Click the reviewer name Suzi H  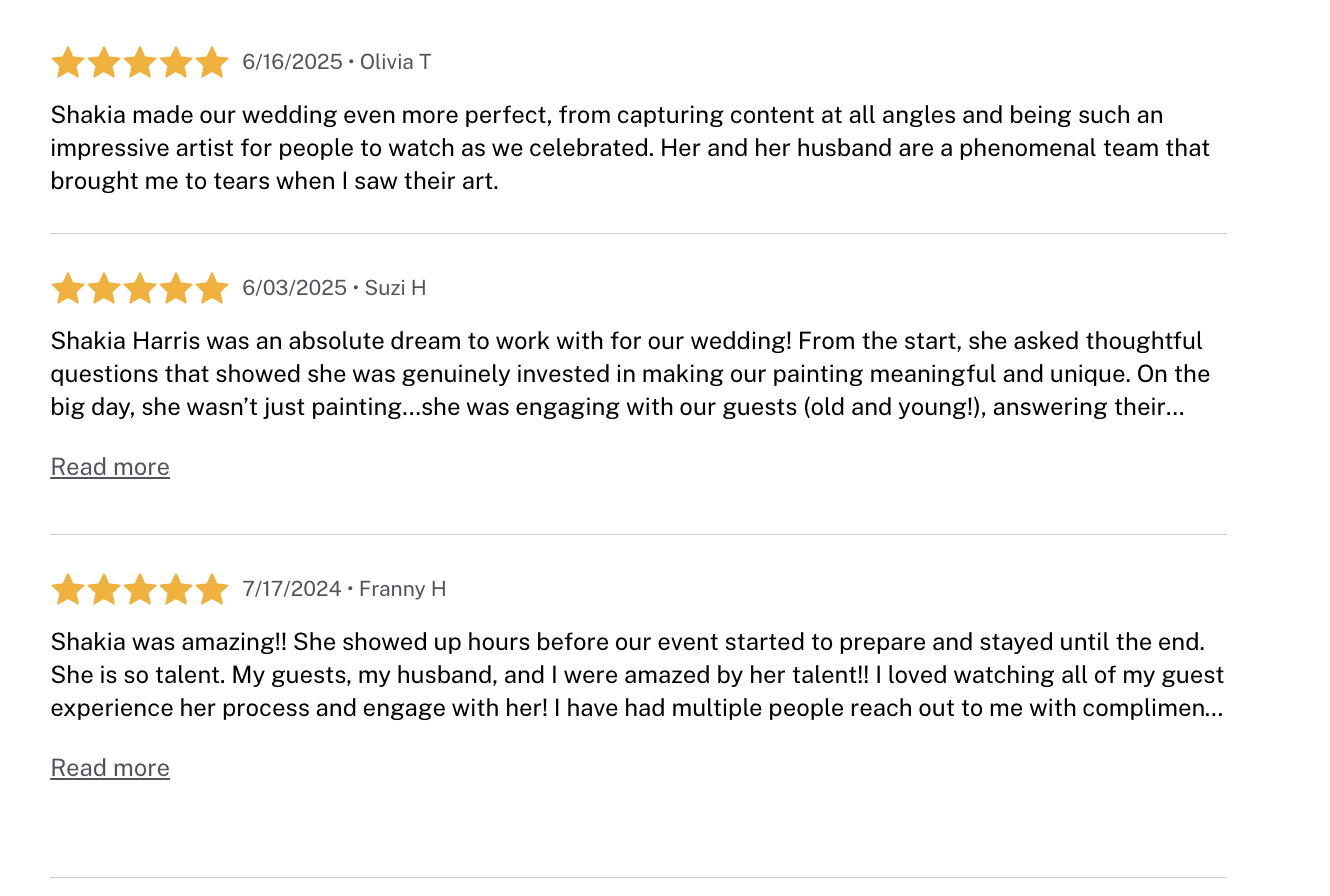[x=395, y=288]
